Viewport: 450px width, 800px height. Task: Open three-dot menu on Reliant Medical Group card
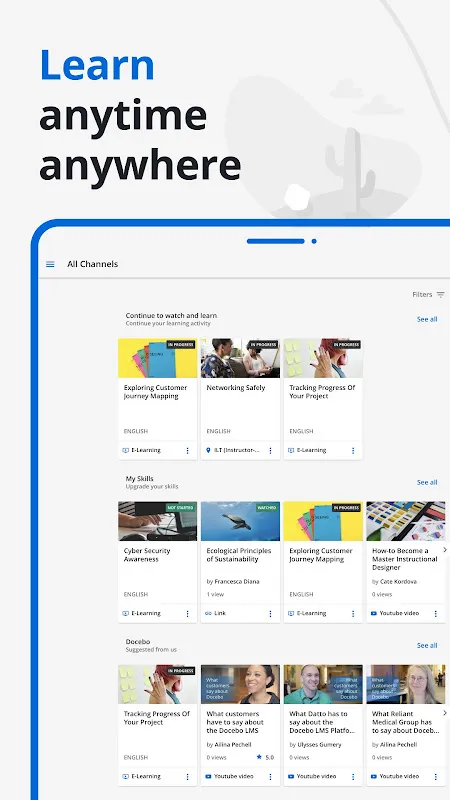pyautogui.click(x=435, y=777)
